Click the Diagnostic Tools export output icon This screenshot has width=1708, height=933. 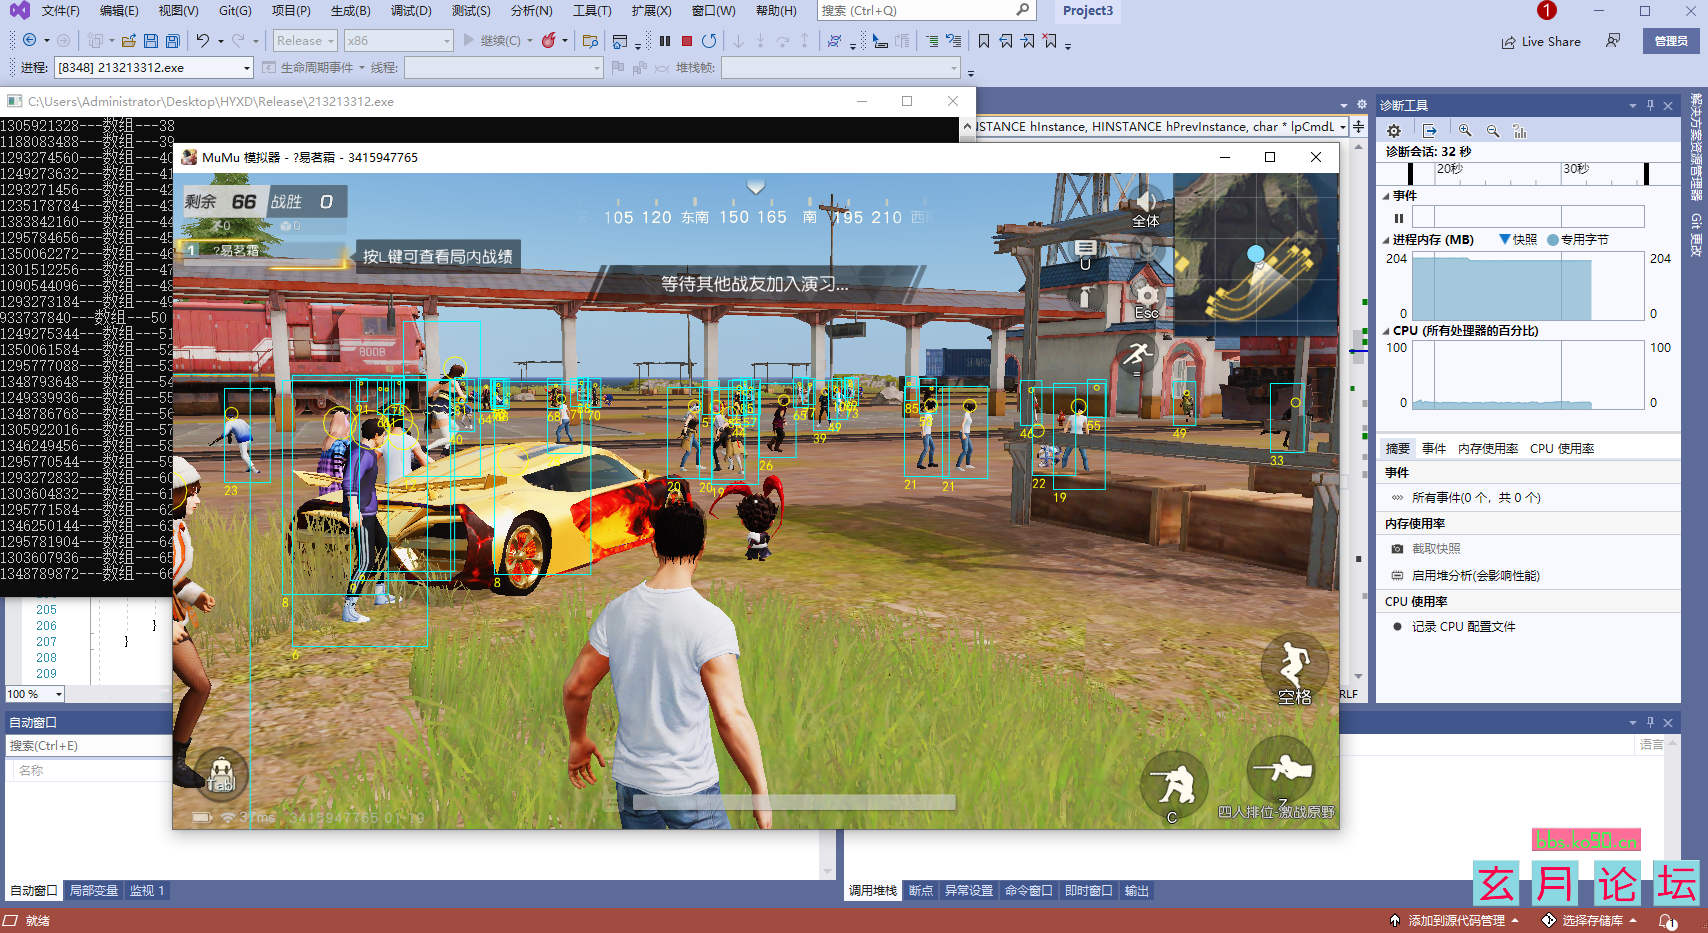(1430, 131)
